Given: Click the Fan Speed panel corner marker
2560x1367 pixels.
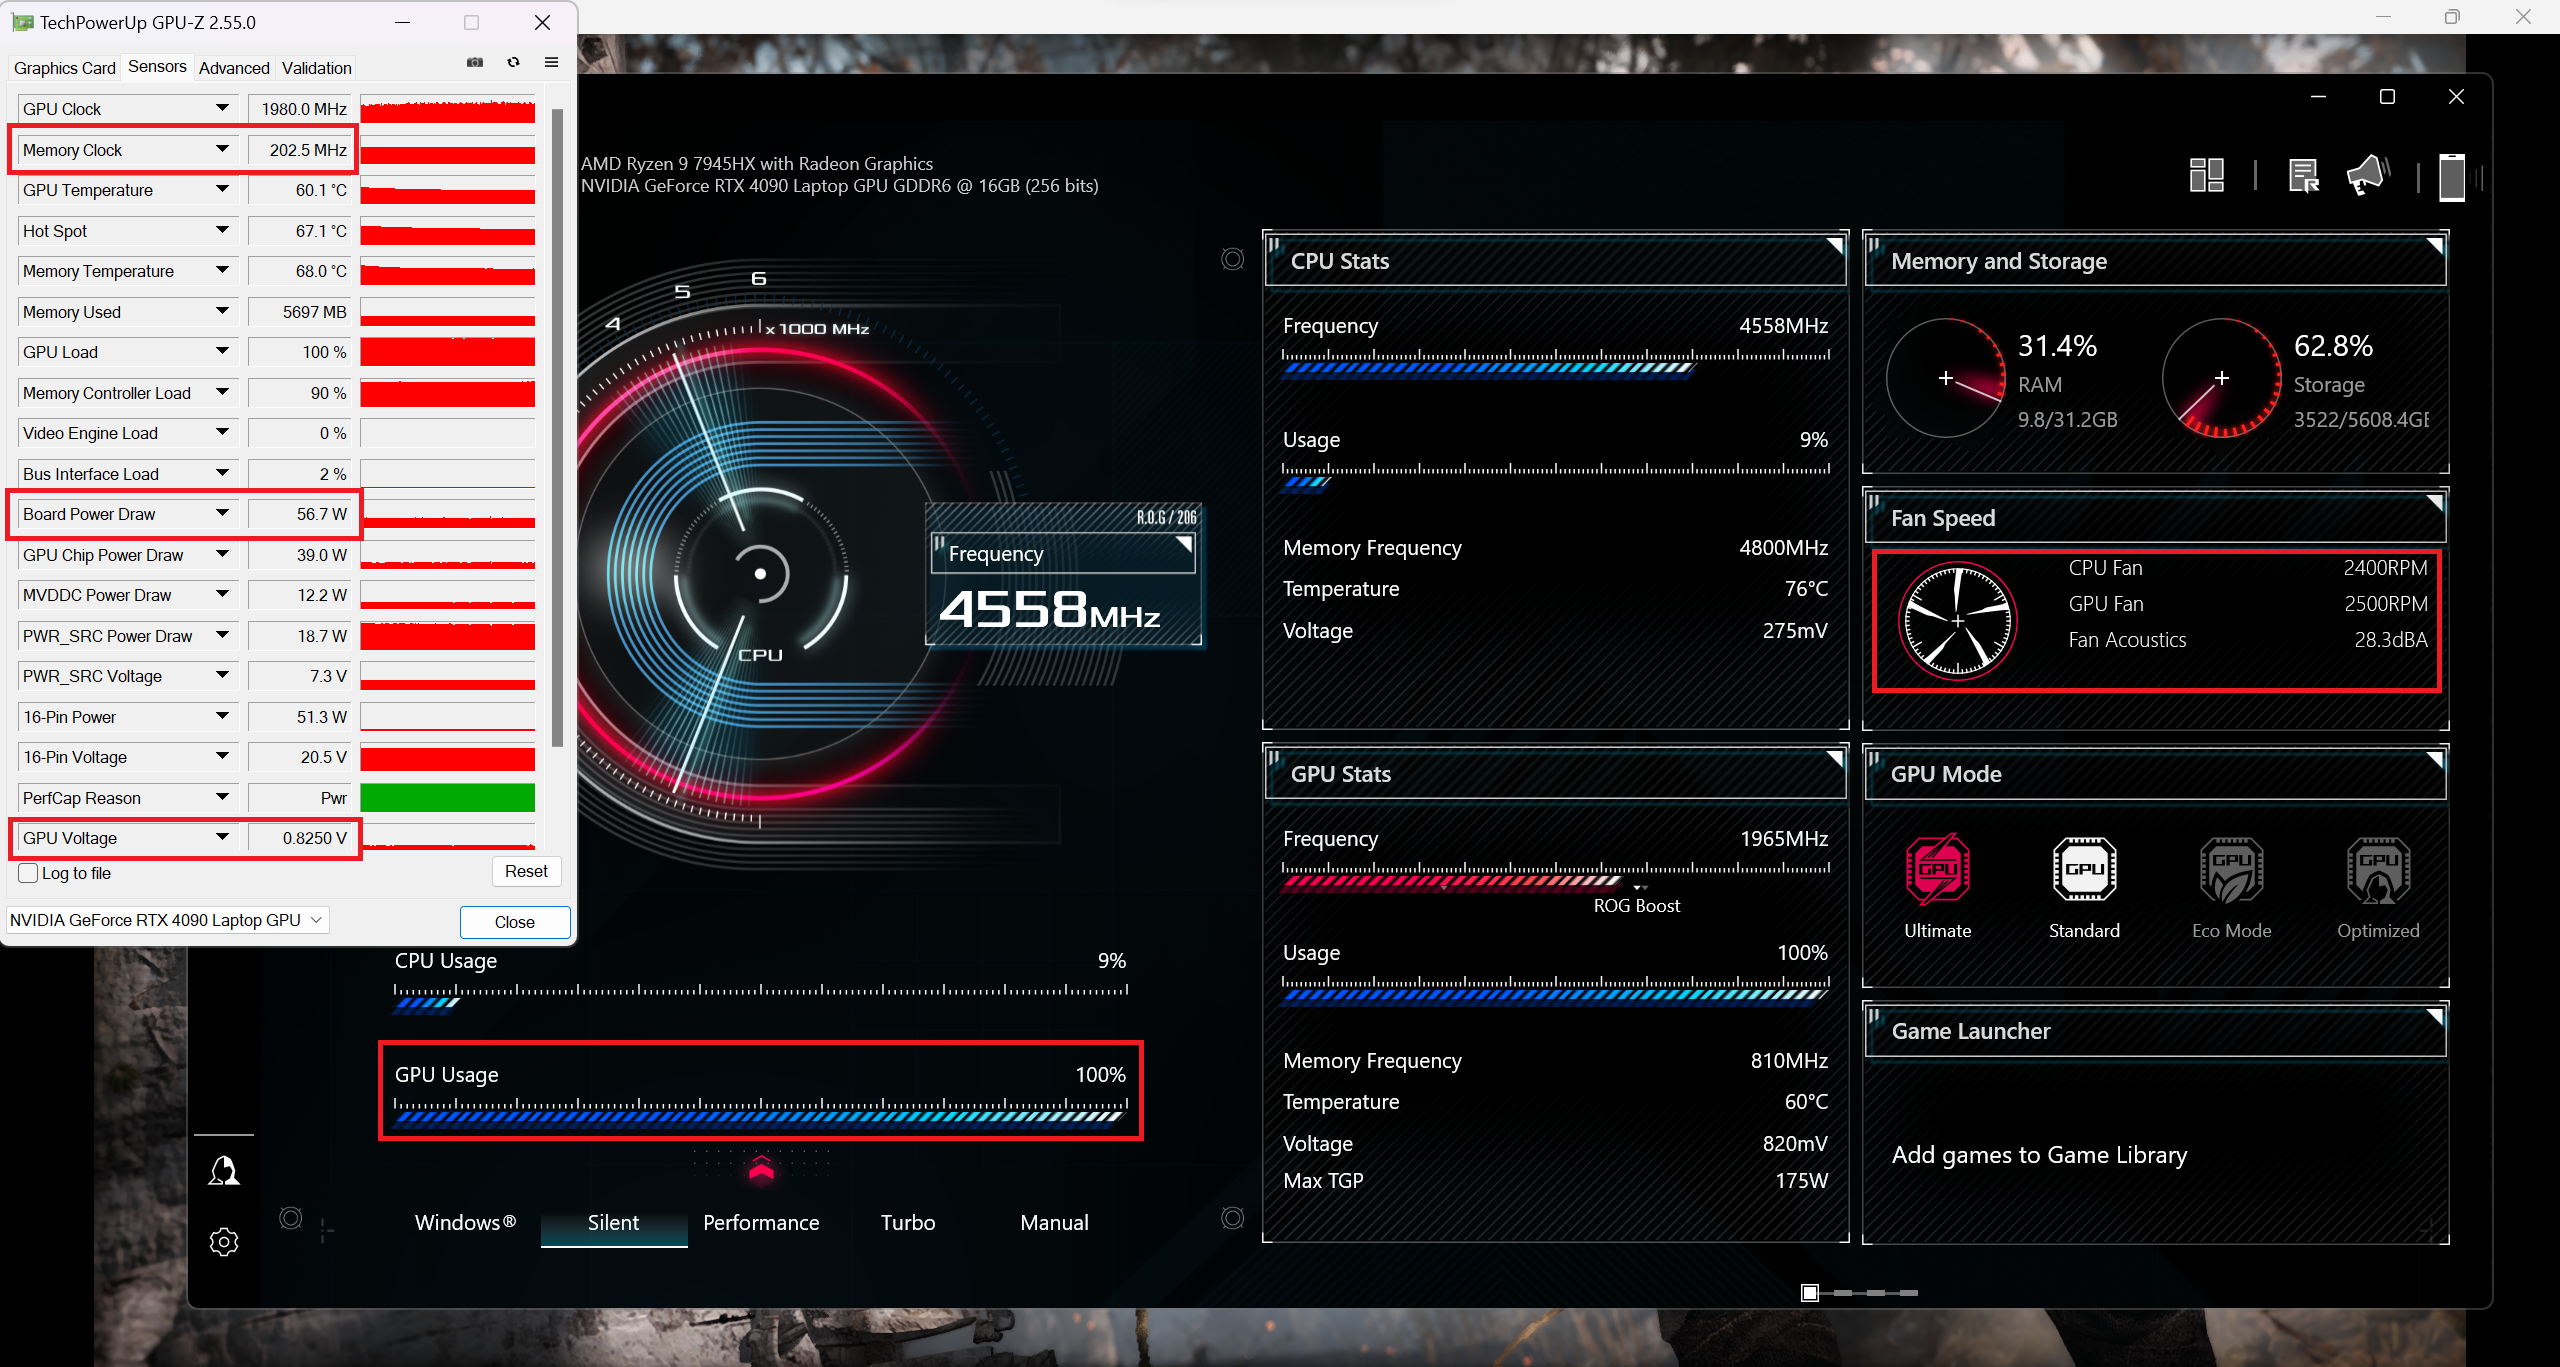Looking at the screenshot, I should coord(2435,503).
